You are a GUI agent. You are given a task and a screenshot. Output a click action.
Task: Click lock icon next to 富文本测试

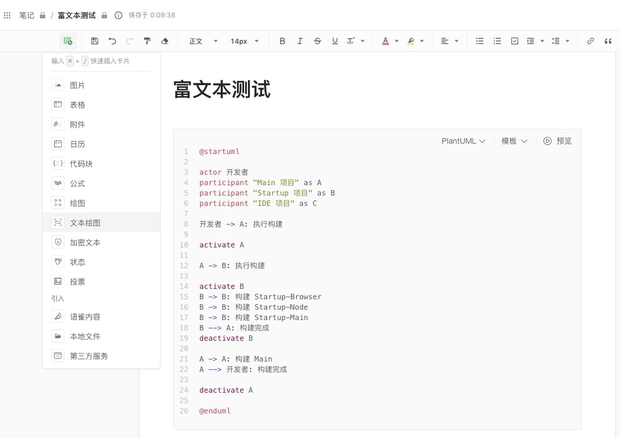click(x=104, y=15)
